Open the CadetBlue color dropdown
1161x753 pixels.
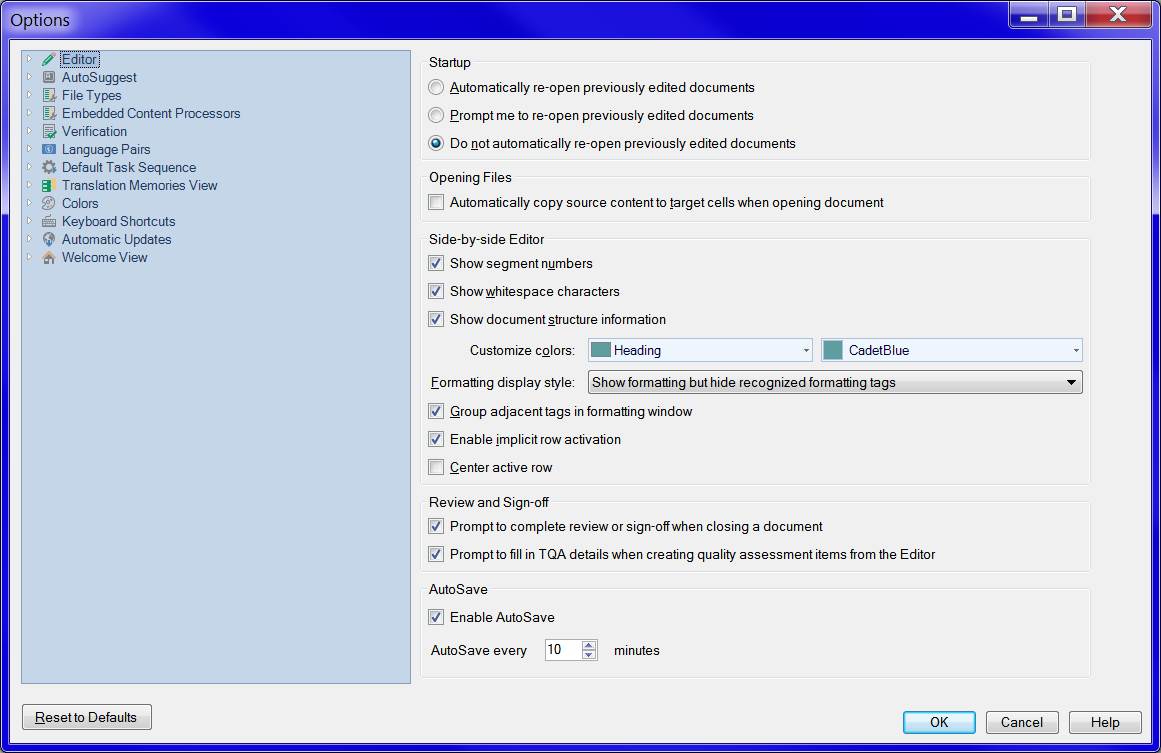(x=951, y=350)
